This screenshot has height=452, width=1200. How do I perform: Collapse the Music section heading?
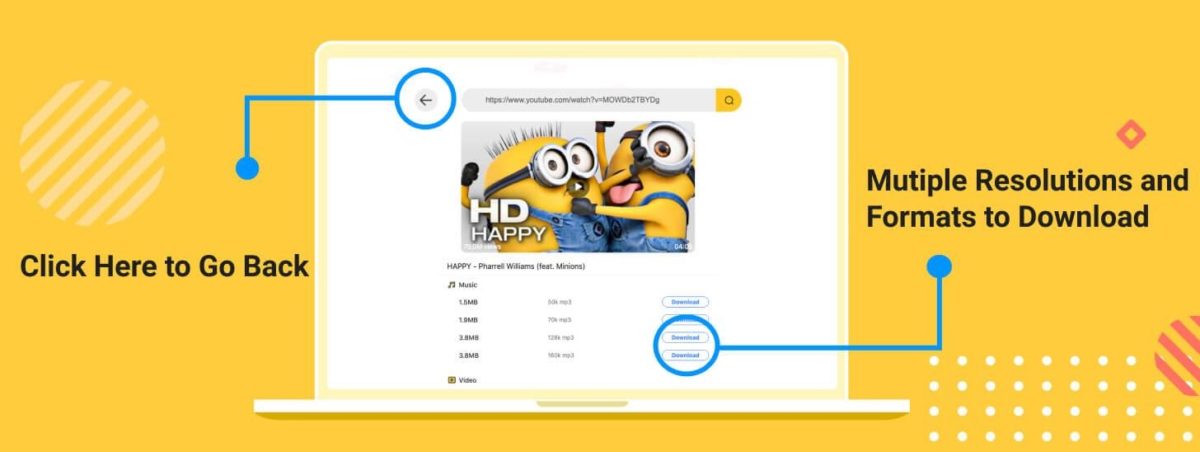pyautogui.click(x=468, y=285)
